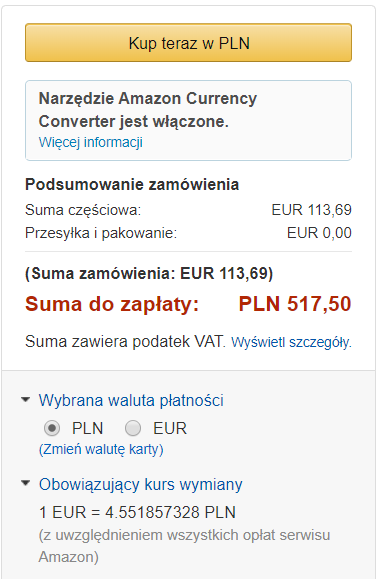Click the 'Podsumowanie zamówienia' heading
The image size is (381, 579).
click(132, 184)
